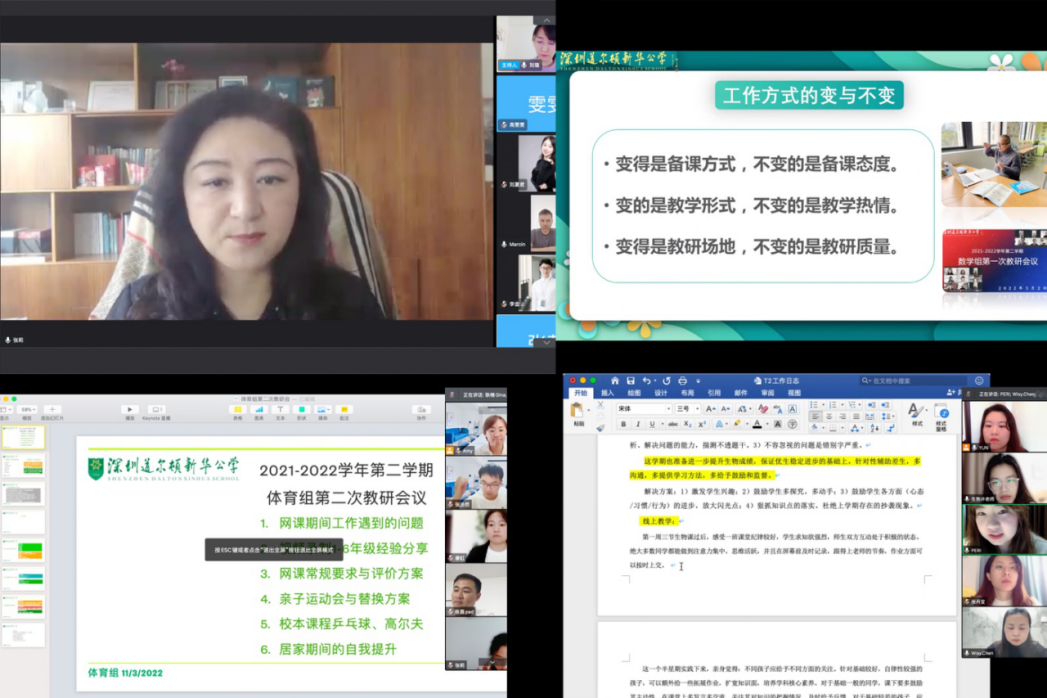Switch to 开始 tab in Word
Viewport: 1047px width, 698px height.
click(x=580, y=393)
